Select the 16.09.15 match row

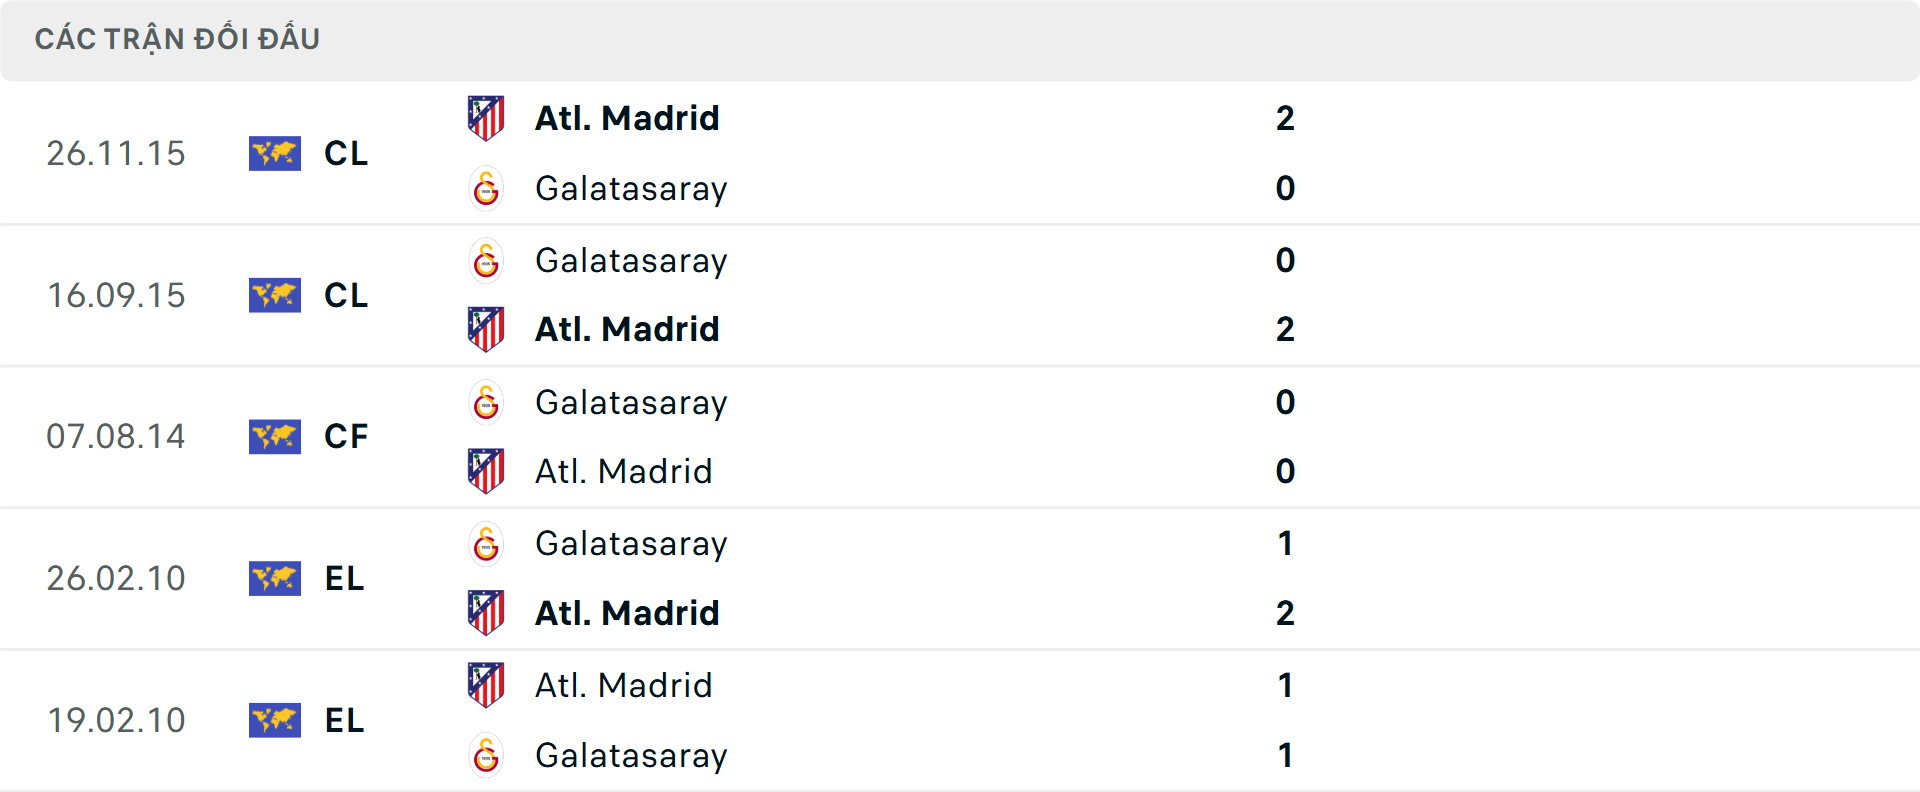(x=960, y=295)
